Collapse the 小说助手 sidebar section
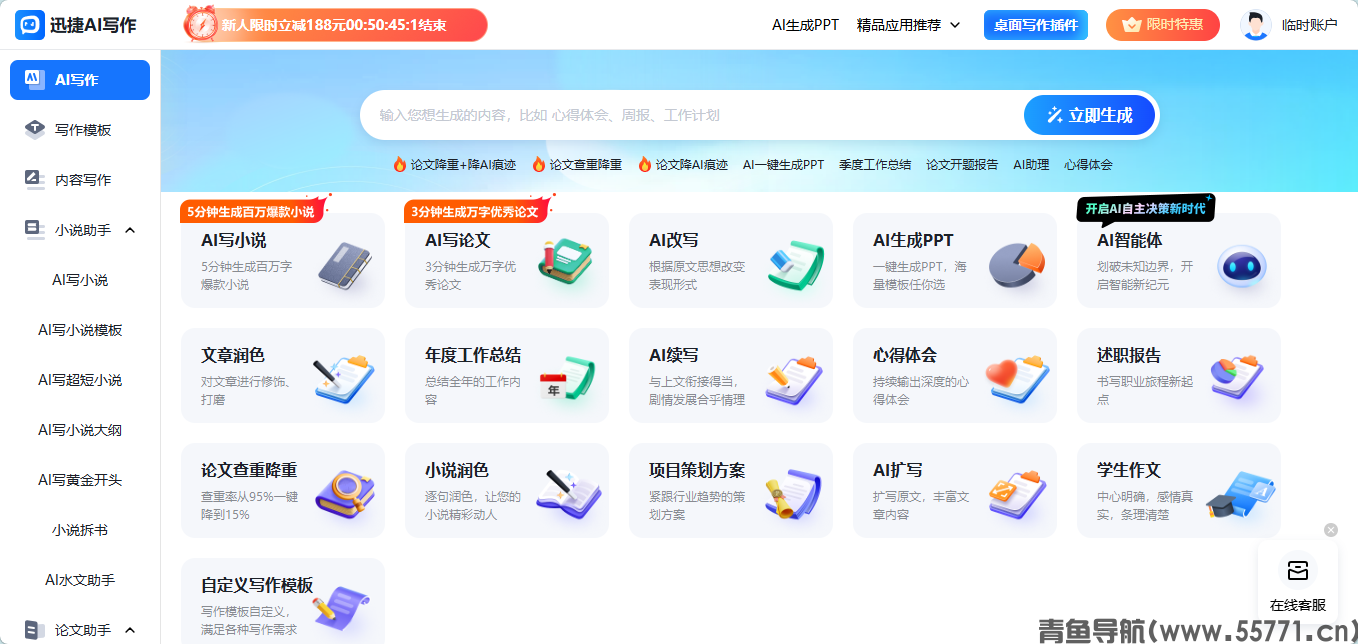1358x644 pixels. coord(130,230)
